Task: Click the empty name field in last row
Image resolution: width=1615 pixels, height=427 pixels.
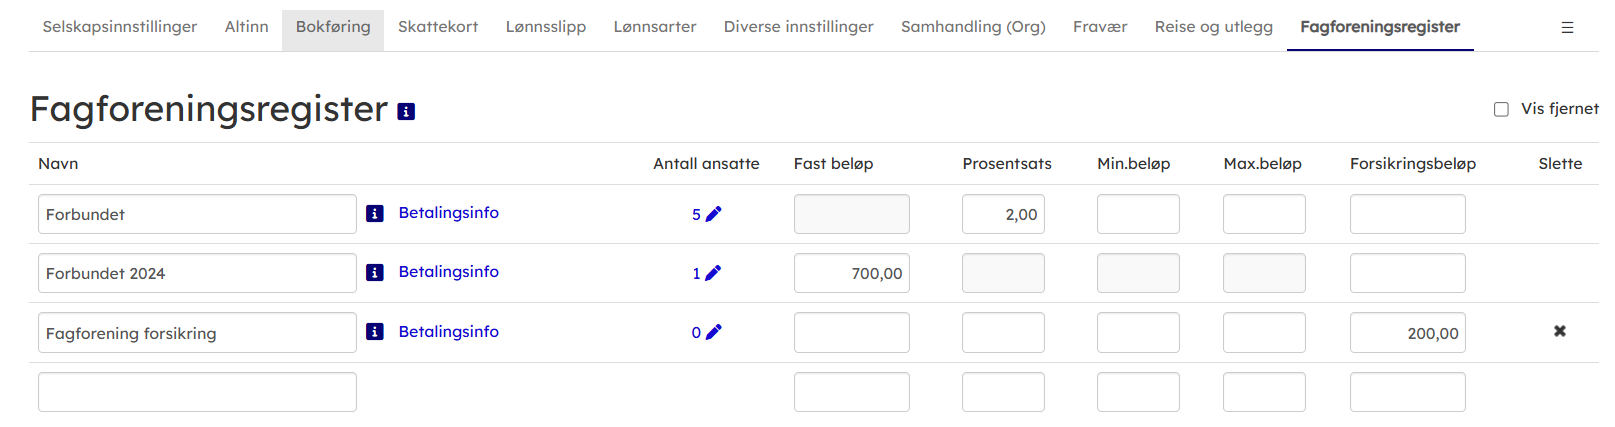Action: 197,392
